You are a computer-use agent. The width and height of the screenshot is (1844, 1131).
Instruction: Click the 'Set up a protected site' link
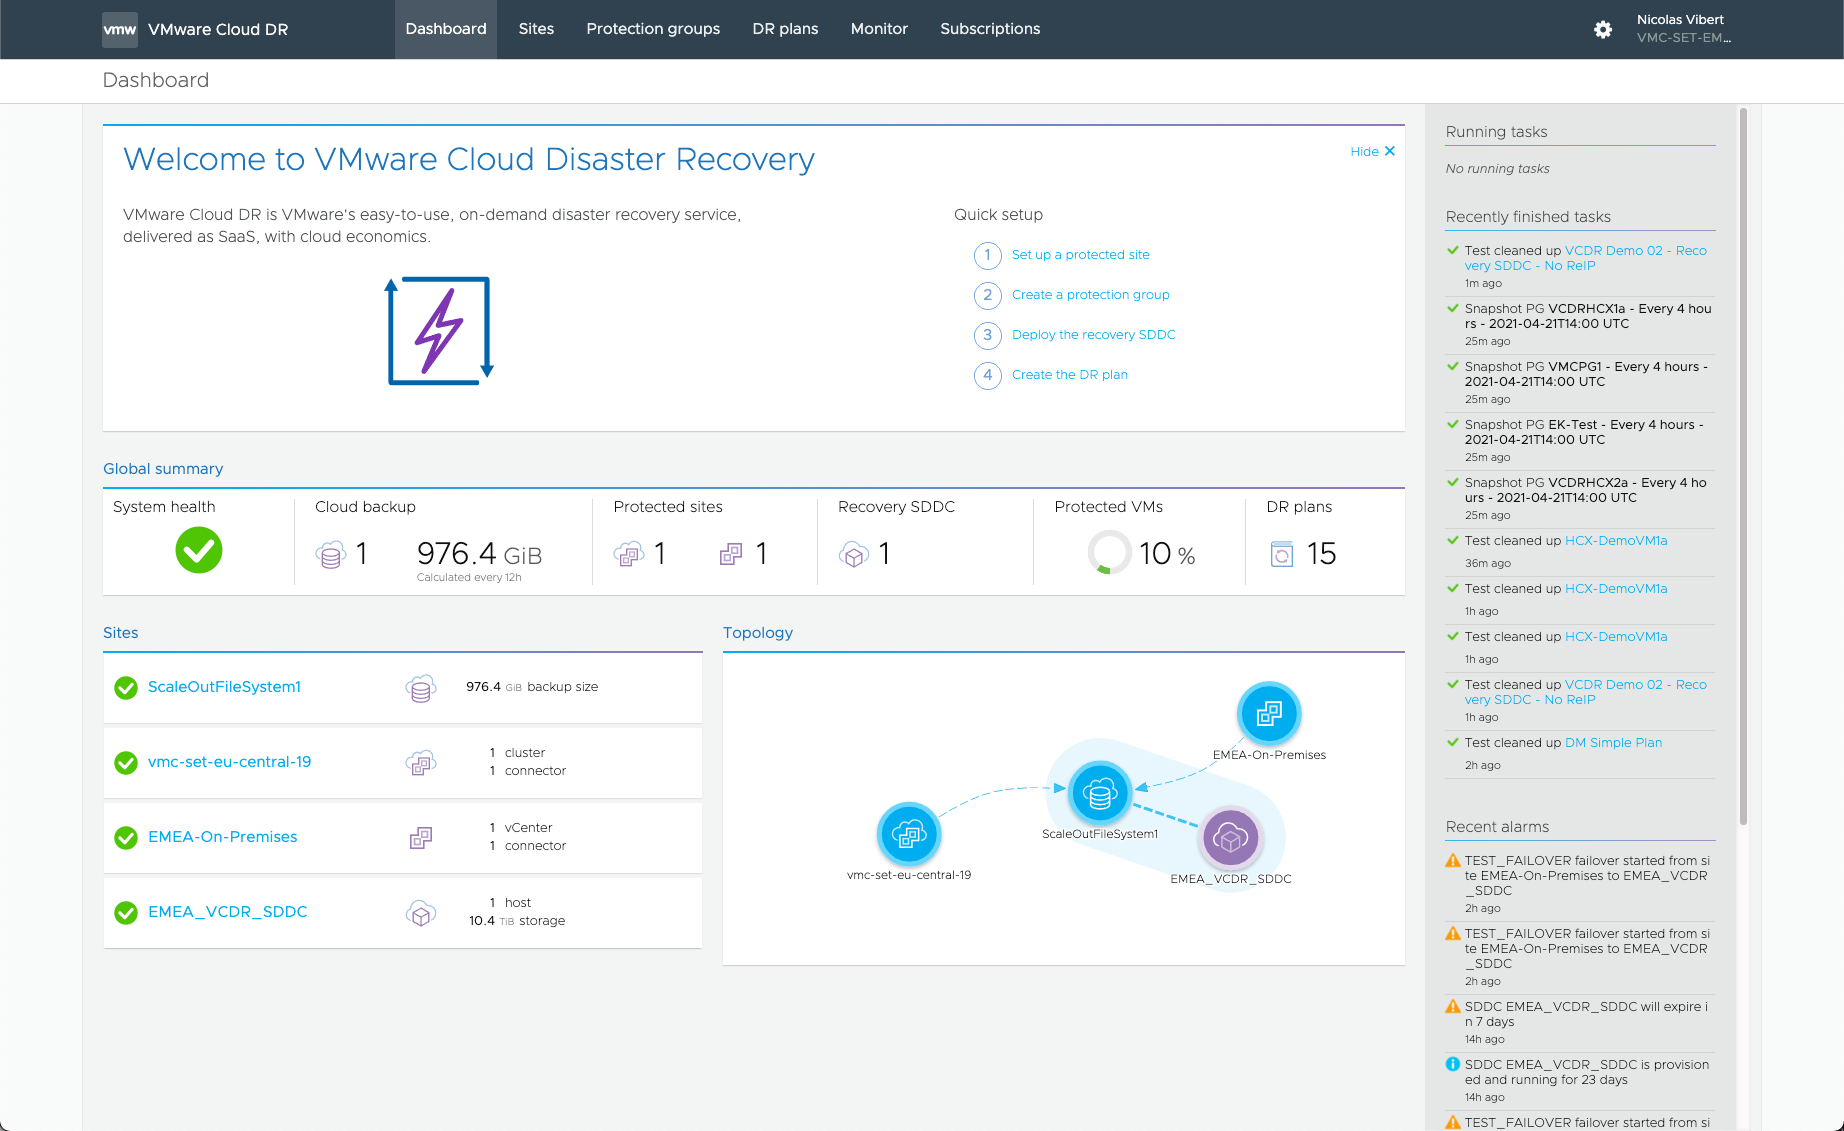(1080, 255)
